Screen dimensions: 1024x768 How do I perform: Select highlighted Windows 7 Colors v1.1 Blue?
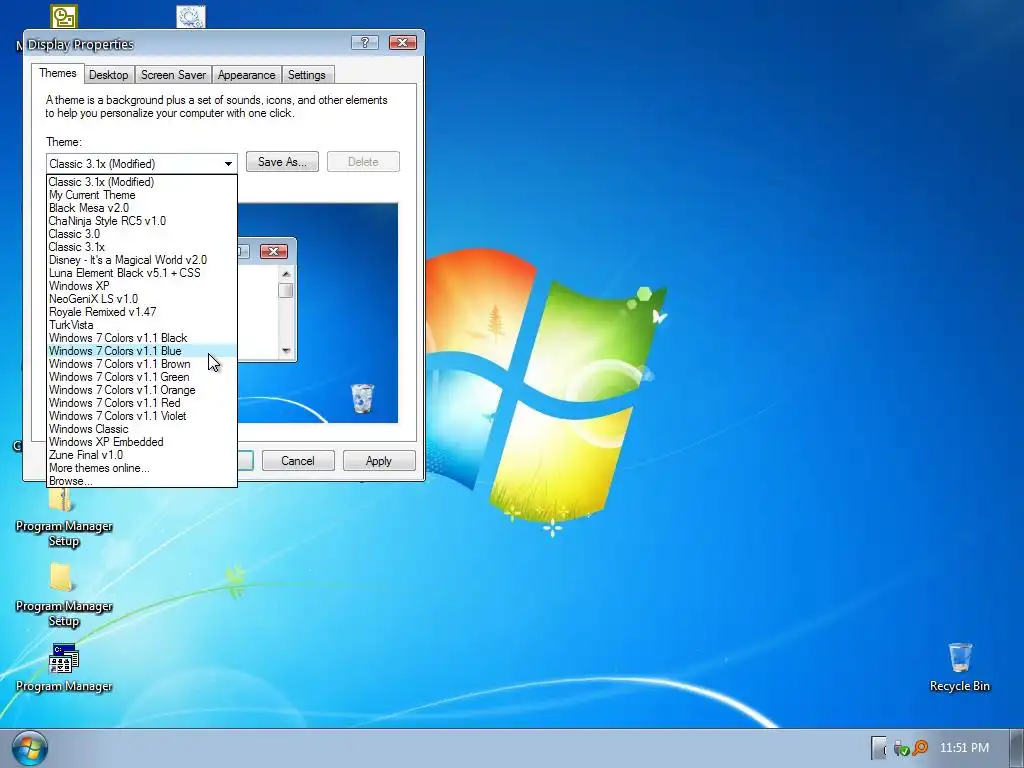142,351
